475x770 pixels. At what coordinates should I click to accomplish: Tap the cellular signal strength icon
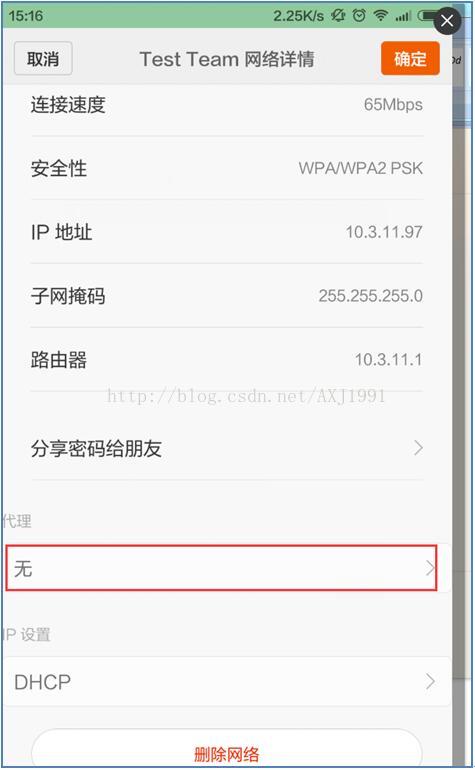tap(403, 16)
